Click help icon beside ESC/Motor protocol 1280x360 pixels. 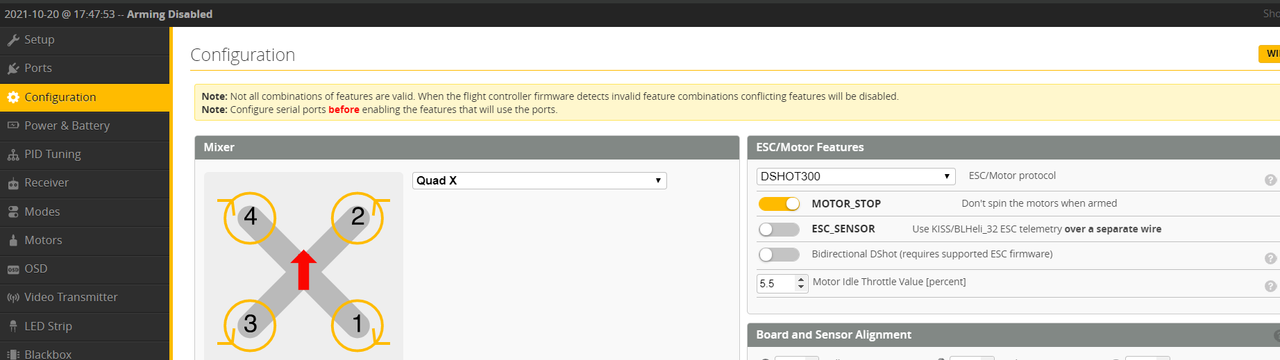pyautogui.click(x=1270, y=180)
